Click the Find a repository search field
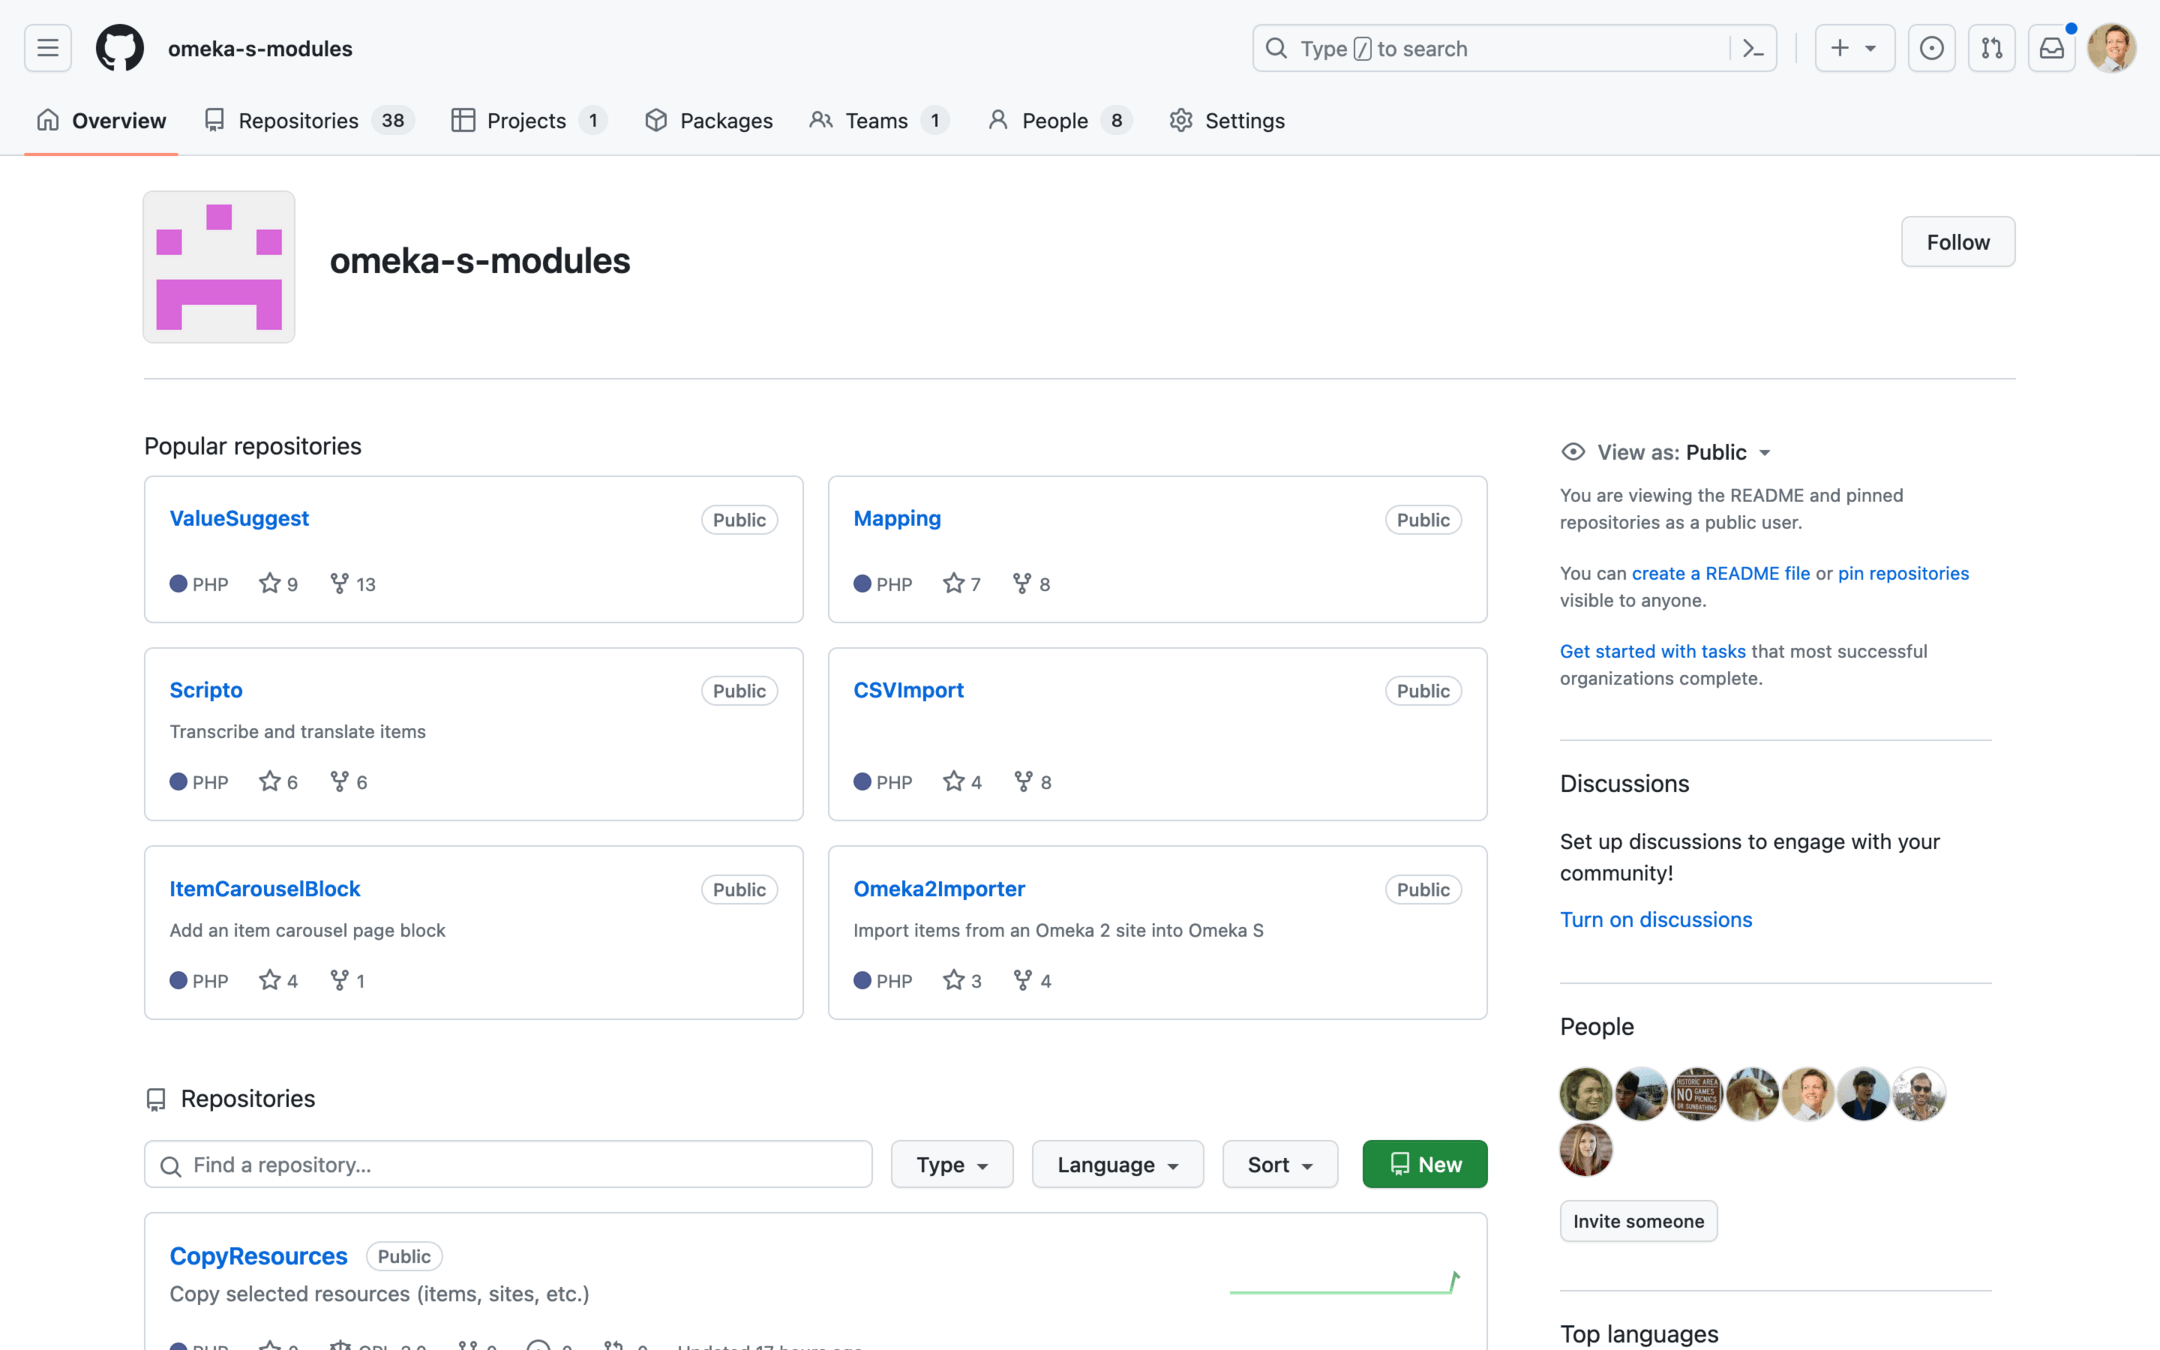The image size is (2160, 1350). pyautogui.click(x=508, y=1164)
